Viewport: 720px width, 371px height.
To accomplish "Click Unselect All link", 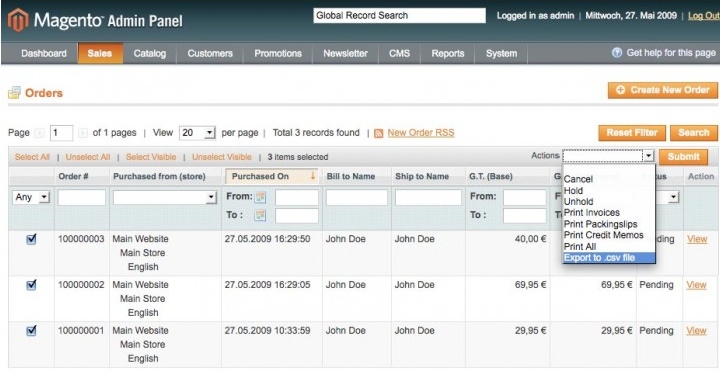I will (88, 157).
